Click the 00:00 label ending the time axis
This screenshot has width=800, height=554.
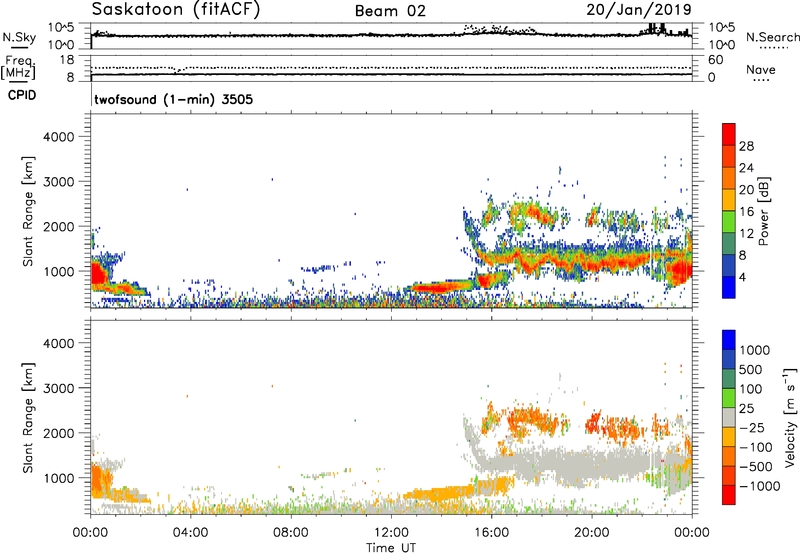tap(692, 533)
